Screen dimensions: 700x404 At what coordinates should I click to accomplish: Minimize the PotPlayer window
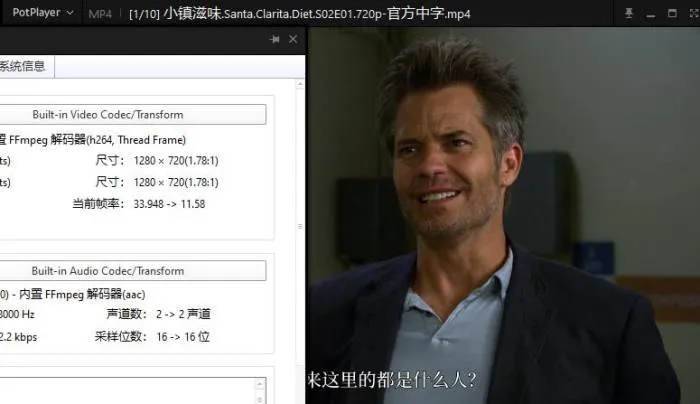click(x=650, y=14)
